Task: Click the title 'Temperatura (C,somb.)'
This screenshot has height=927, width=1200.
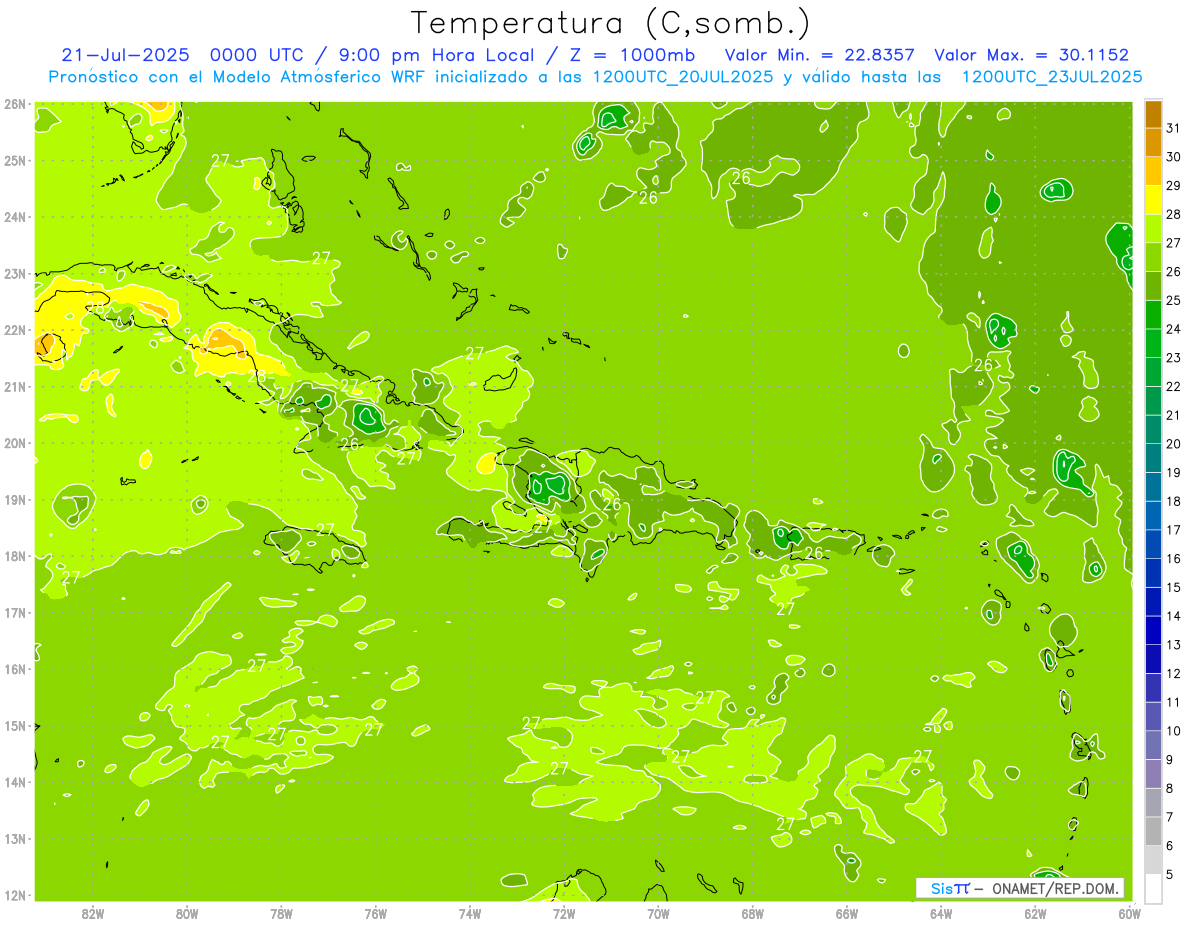Action: 611,23
